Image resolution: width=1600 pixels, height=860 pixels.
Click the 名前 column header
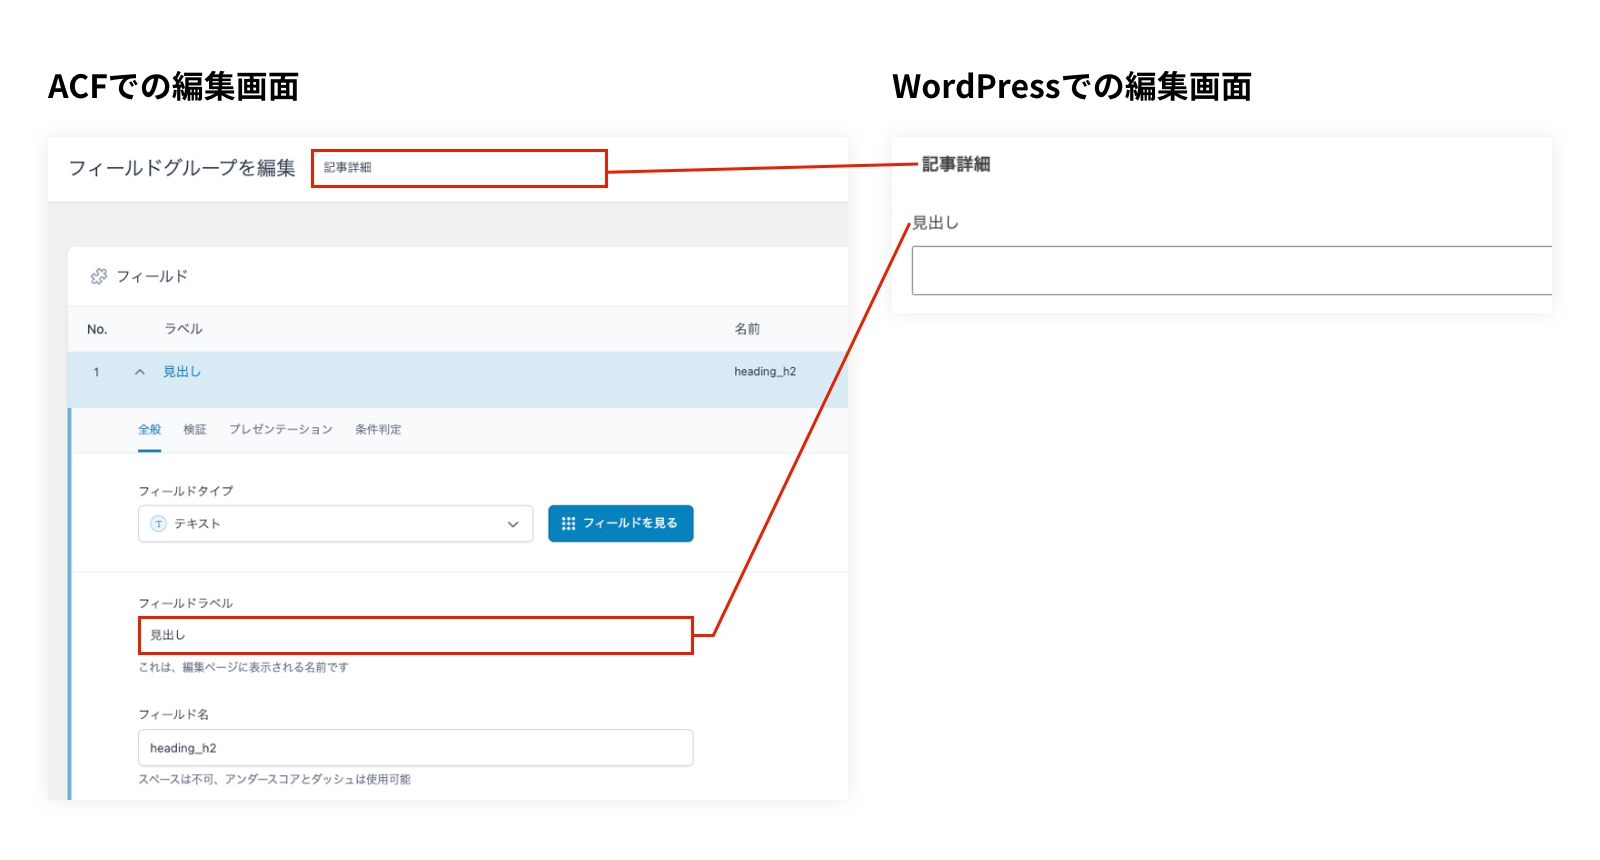[747, 329]
